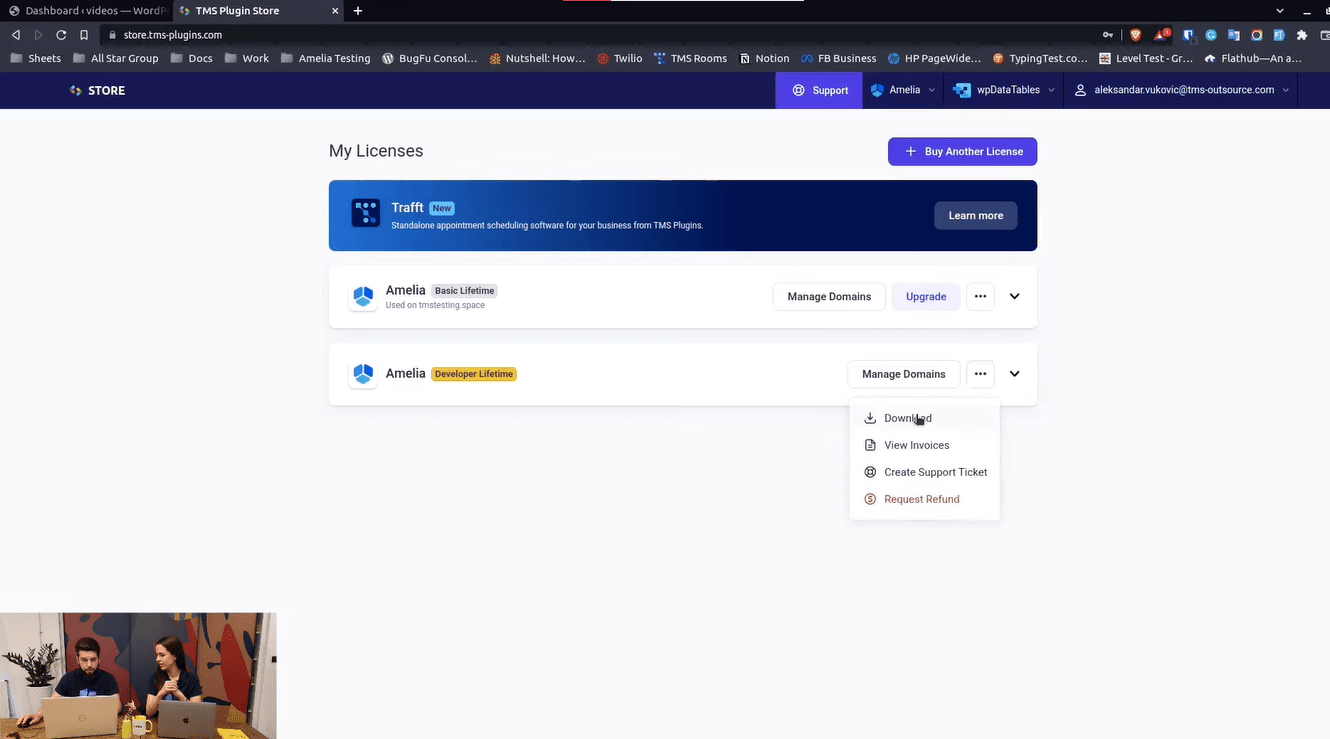Open the Support page
The image size is (1330, 739).
pyautogui.click(x=819, y=90)
